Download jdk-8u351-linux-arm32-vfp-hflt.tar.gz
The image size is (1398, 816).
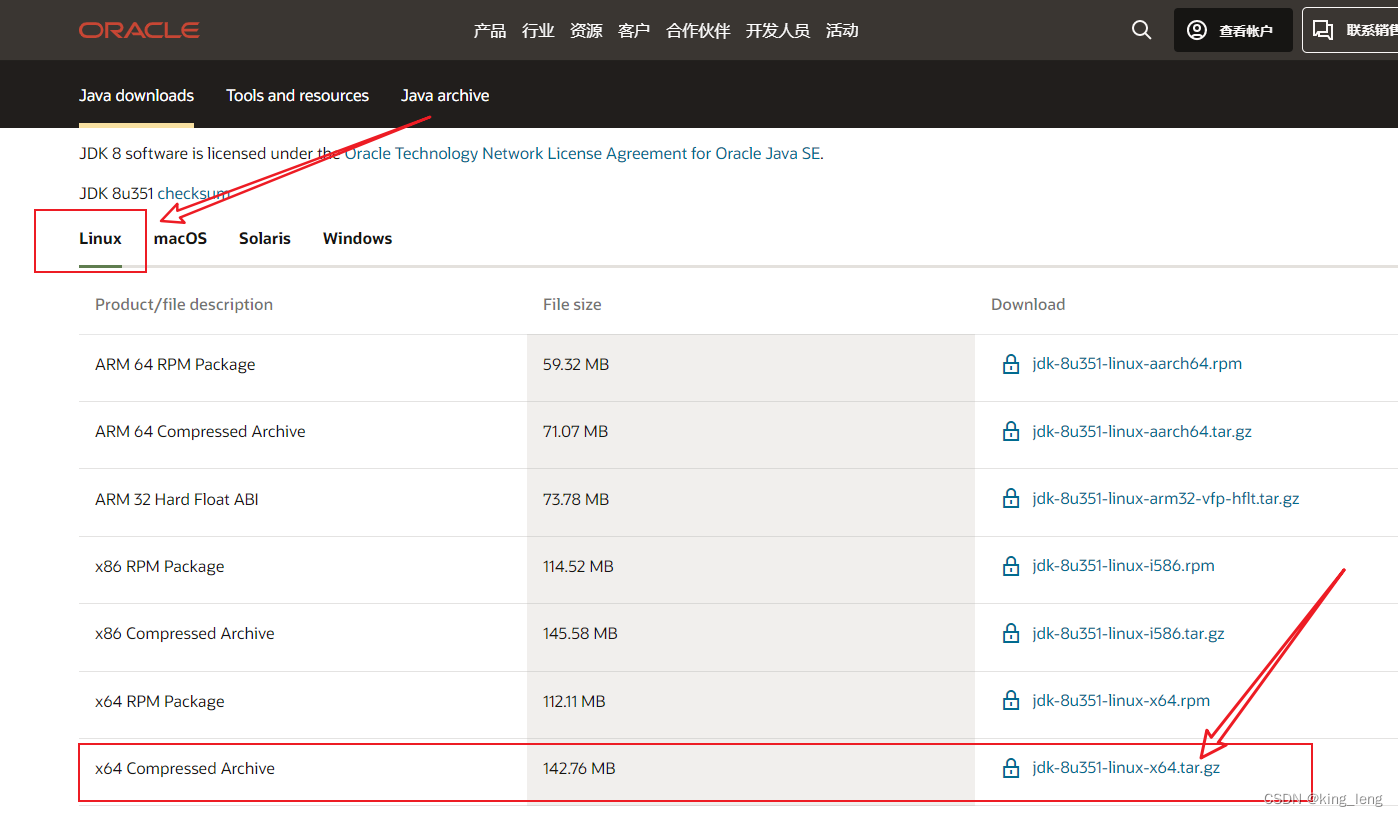1166,498
